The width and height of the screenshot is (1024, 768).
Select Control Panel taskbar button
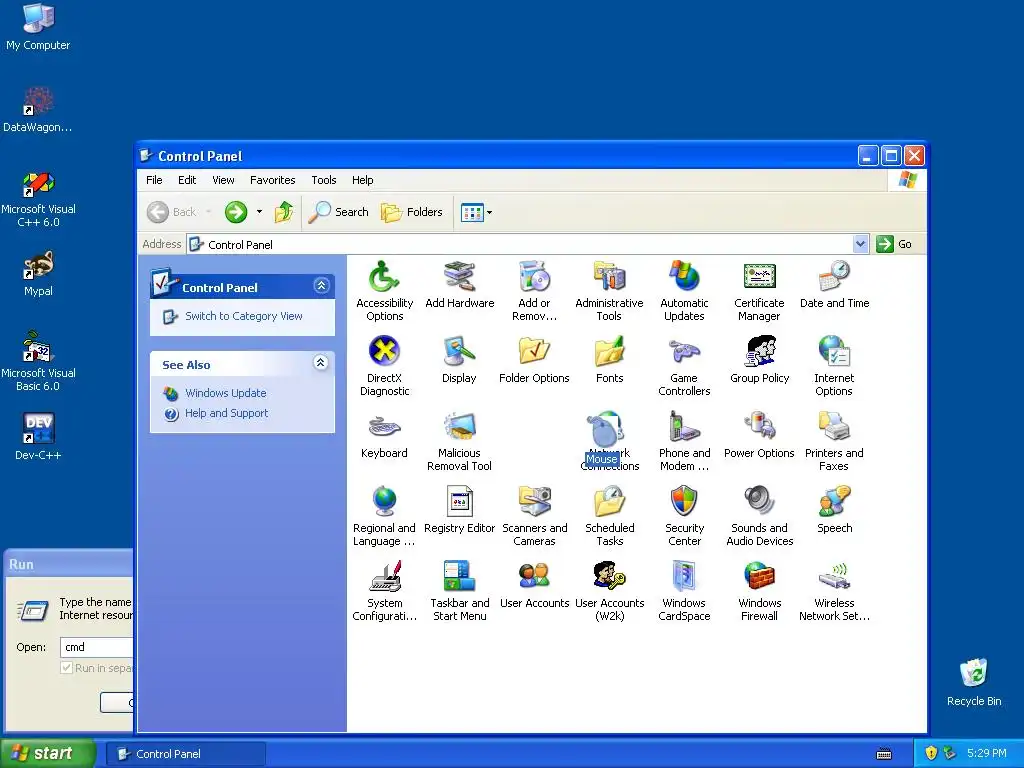[185, 754]
